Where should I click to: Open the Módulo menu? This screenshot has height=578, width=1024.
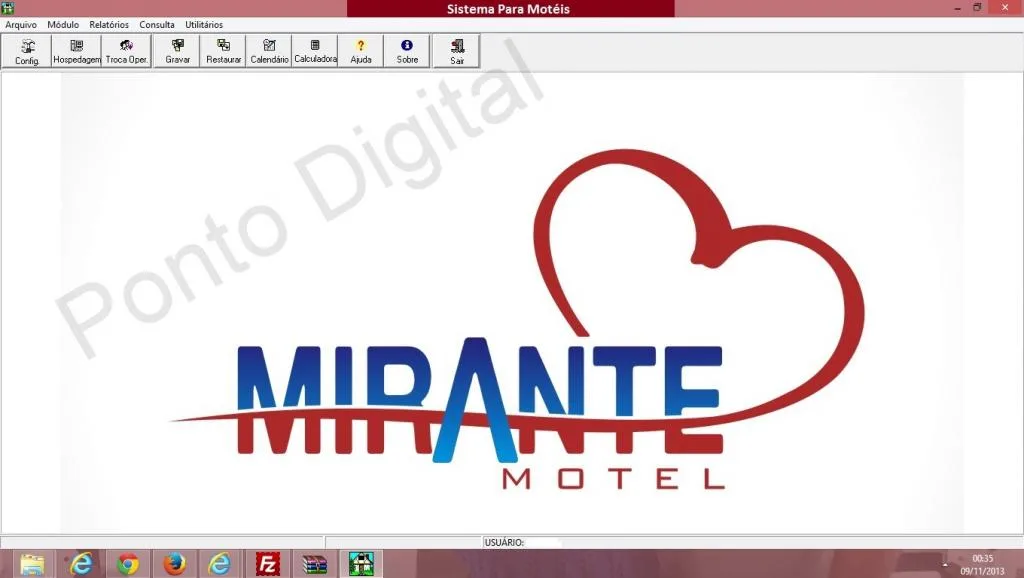point(63,25)
